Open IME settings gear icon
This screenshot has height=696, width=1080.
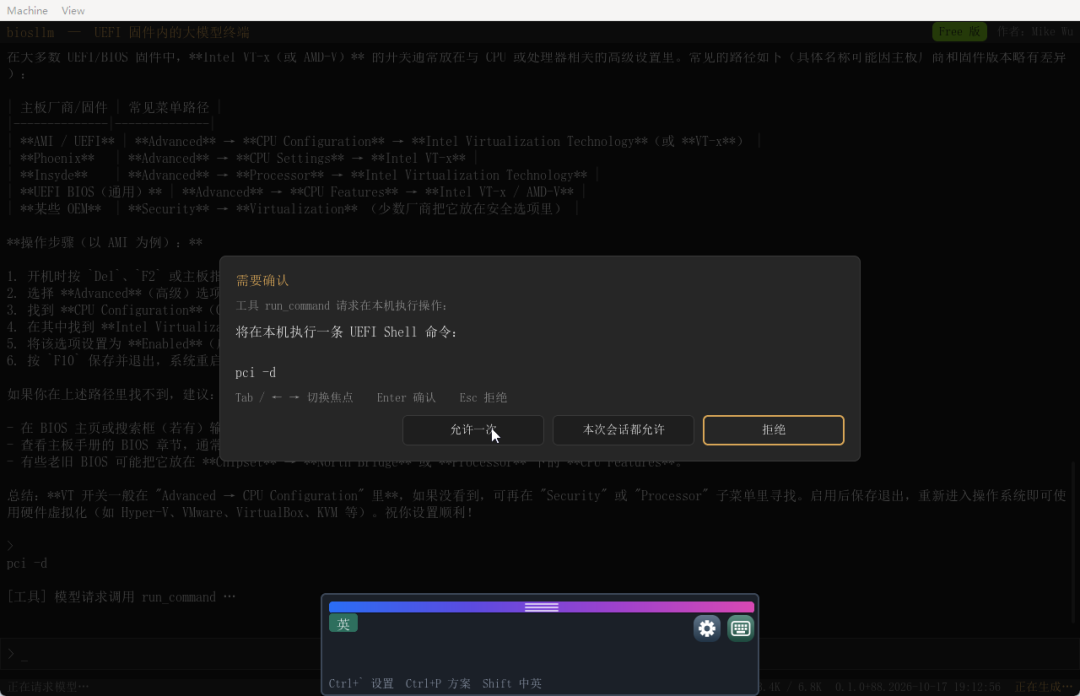click(707, 628)
